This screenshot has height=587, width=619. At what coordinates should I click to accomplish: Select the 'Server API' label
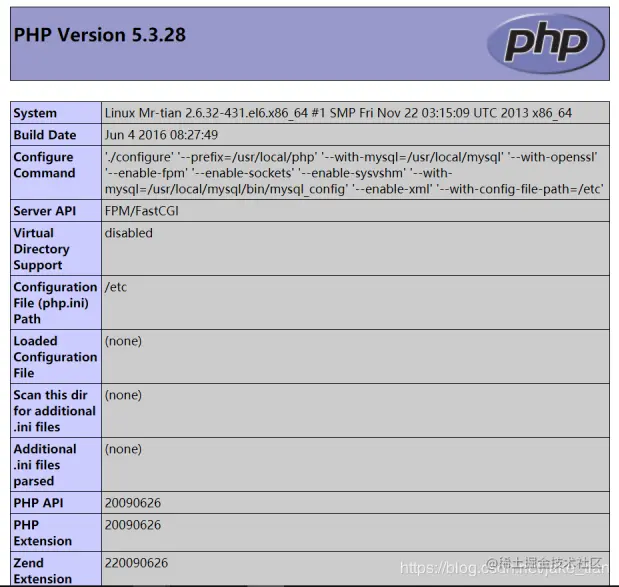[x=45, y=211]
